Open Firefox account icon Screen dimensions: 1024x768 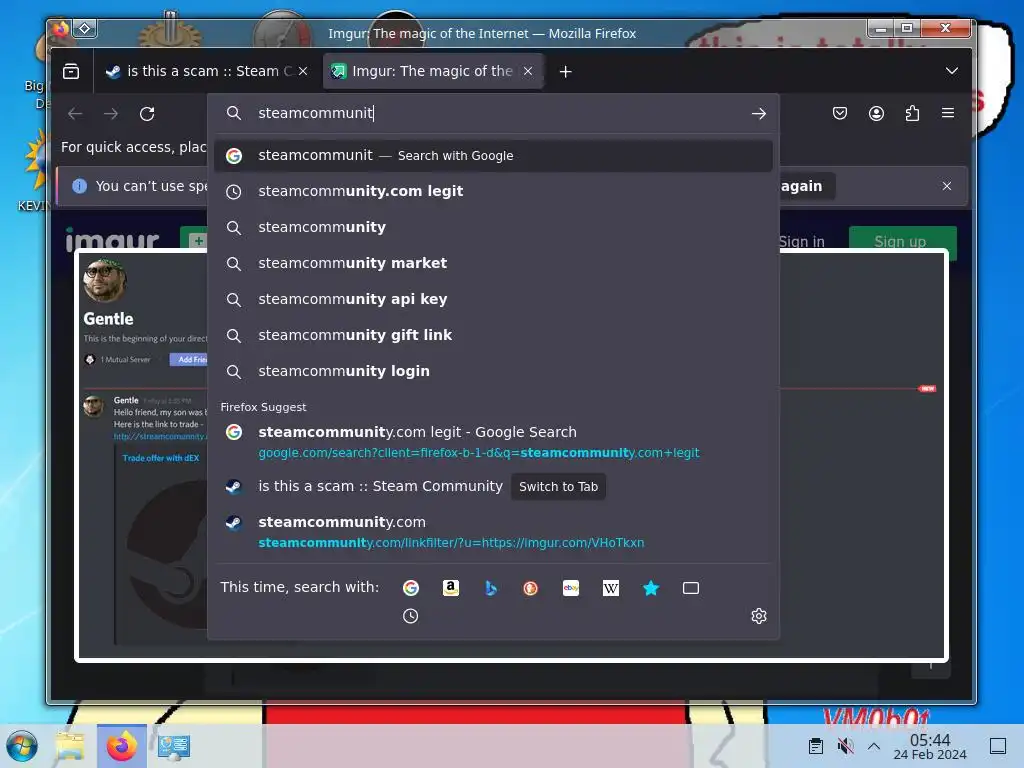click(x=876, y=114)
